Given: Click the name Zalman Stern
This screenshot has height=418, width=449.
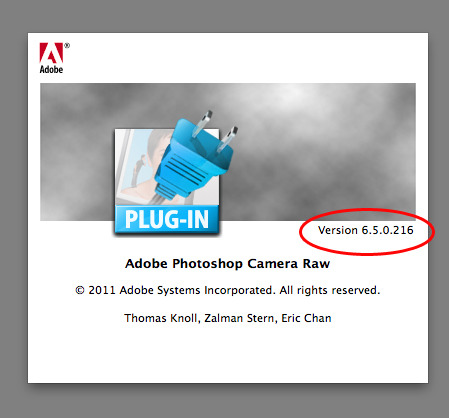Looking at the screenshot, I should coord(240,318).
